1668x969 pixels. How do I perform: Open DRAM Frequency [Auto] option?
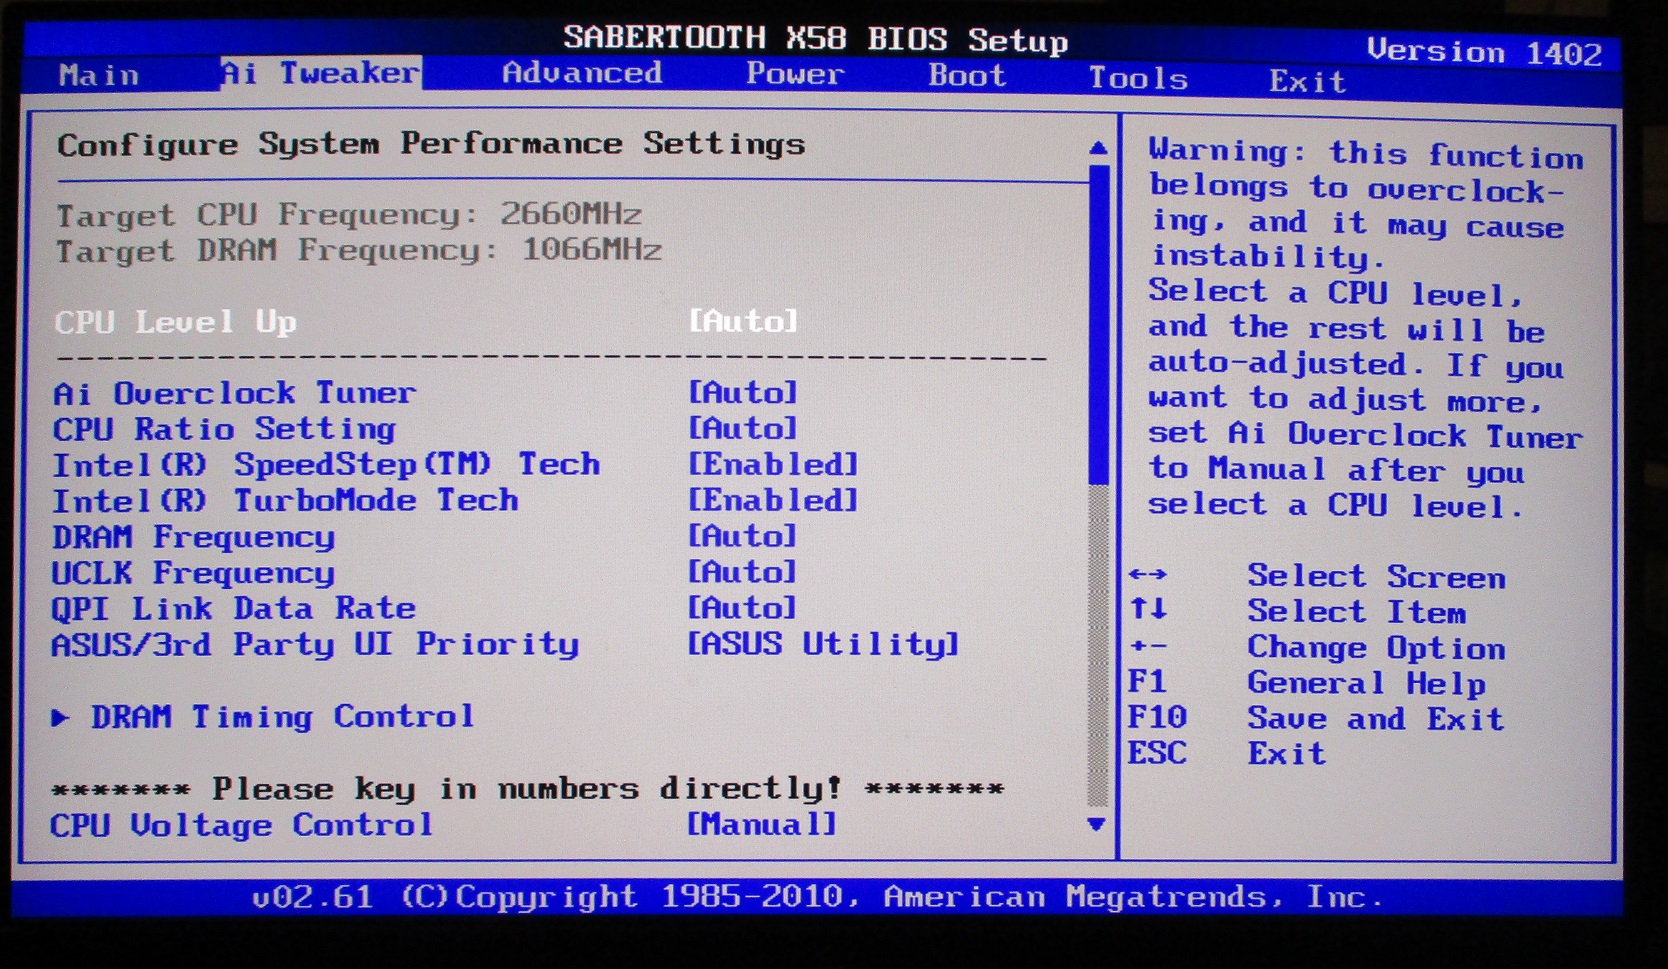[x=743, y=536]
